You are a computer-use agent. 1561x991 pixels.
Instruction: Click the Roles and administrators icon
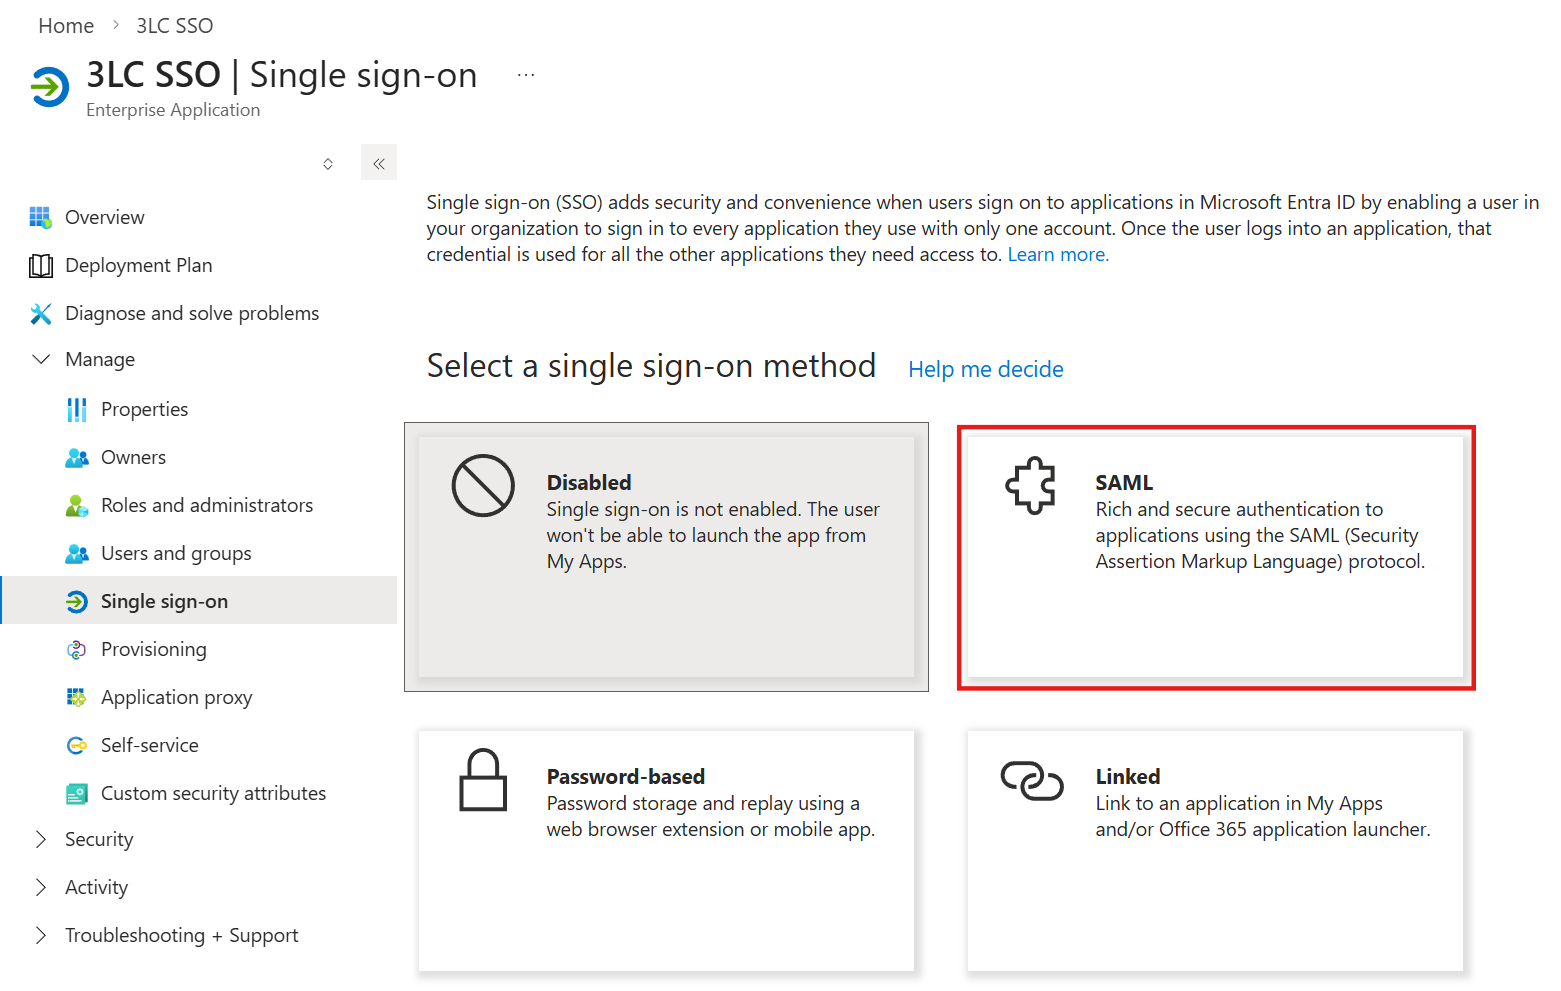pyautogui.click(x=77, y=505)
